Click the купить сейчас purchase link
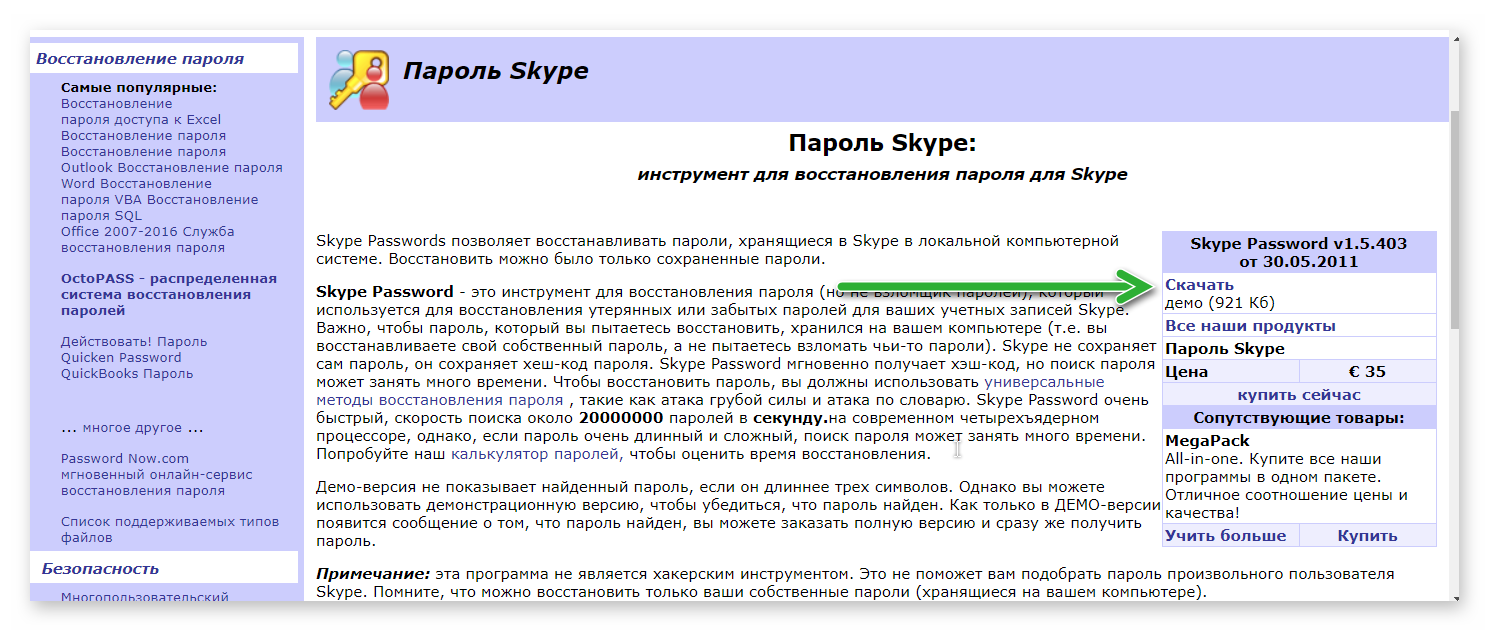Screen dimensions: 1489x631 point(1299,394)
